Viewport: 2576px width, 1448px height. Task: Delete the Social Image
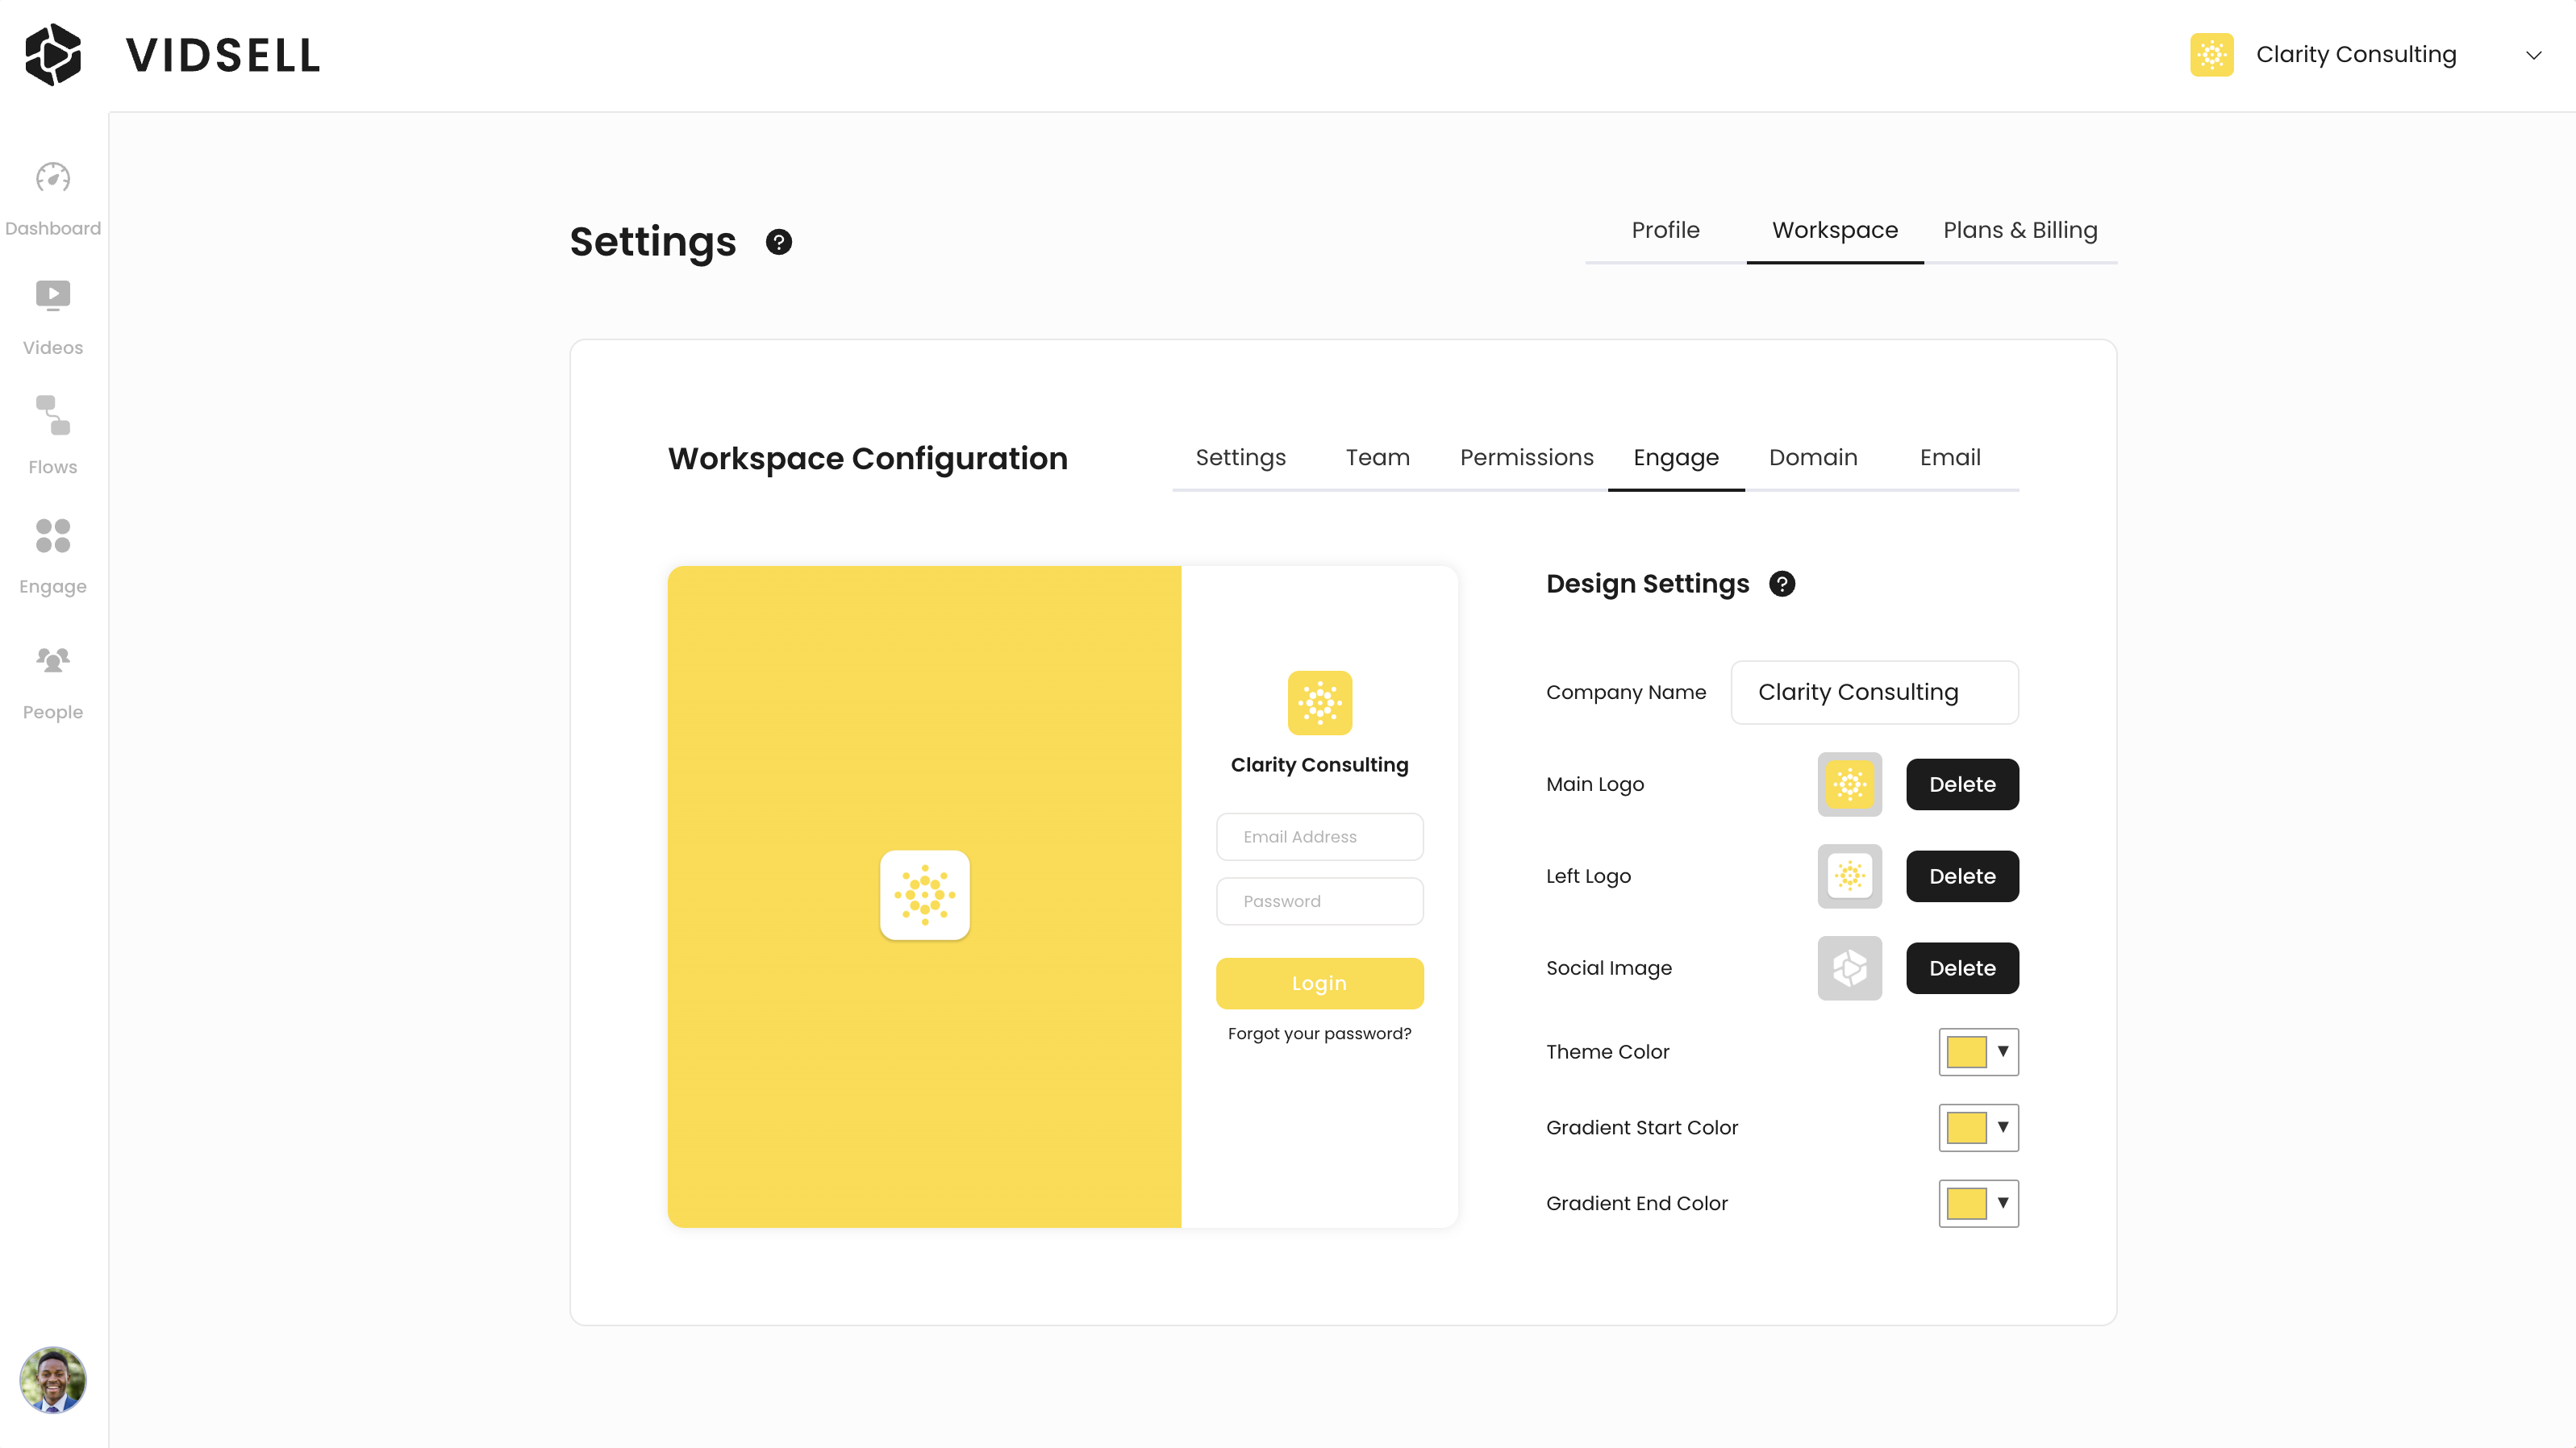(1961, 968)
